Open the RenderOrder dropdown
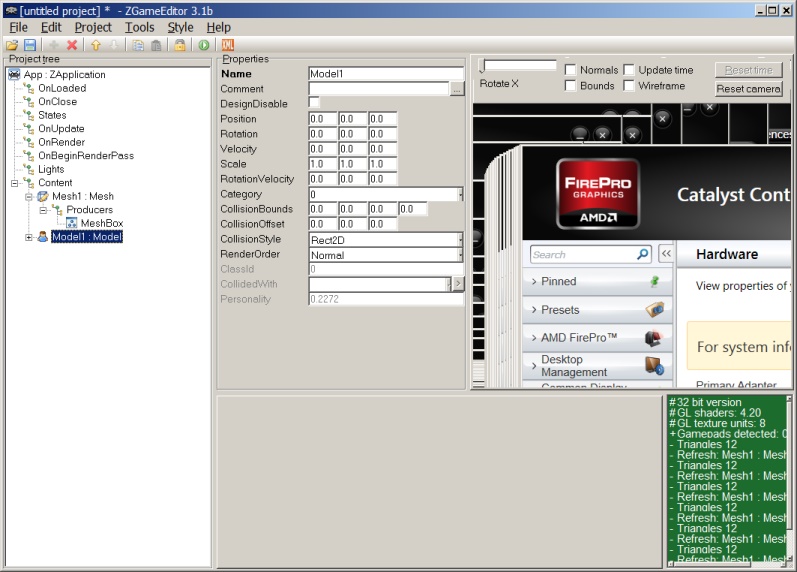The image size is (797, 572). pos(461,255)
